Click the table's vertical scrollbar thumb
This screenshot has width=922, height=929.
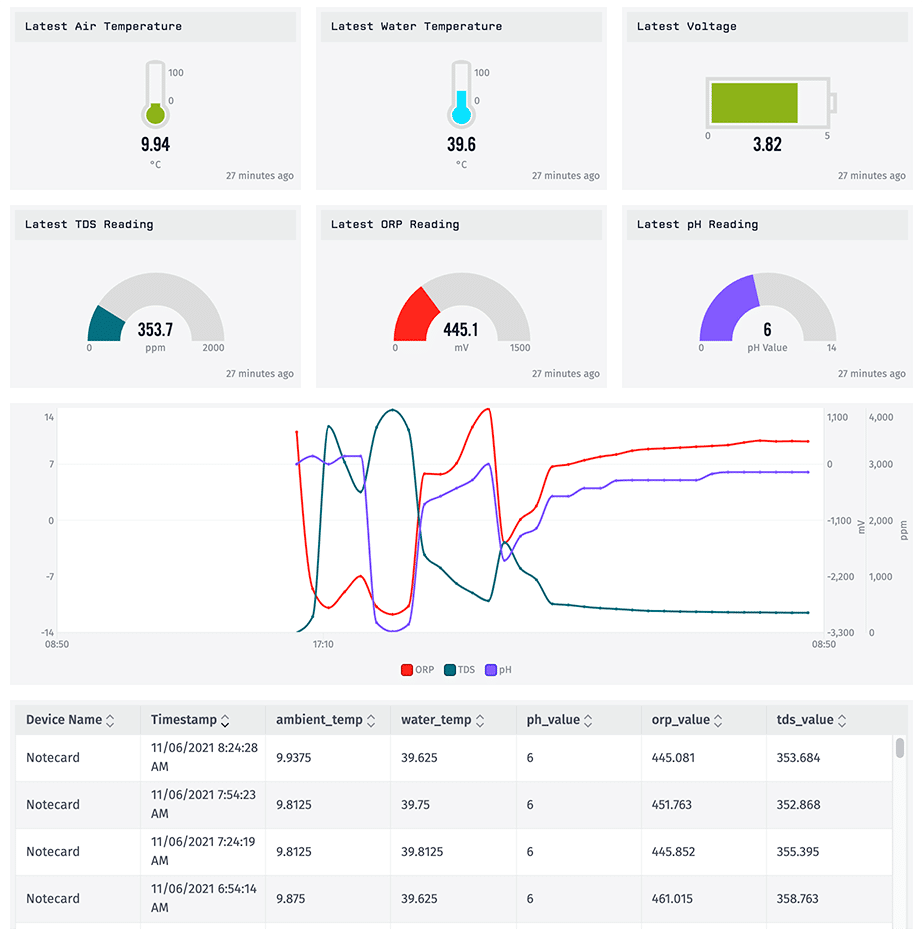[900, 748]
